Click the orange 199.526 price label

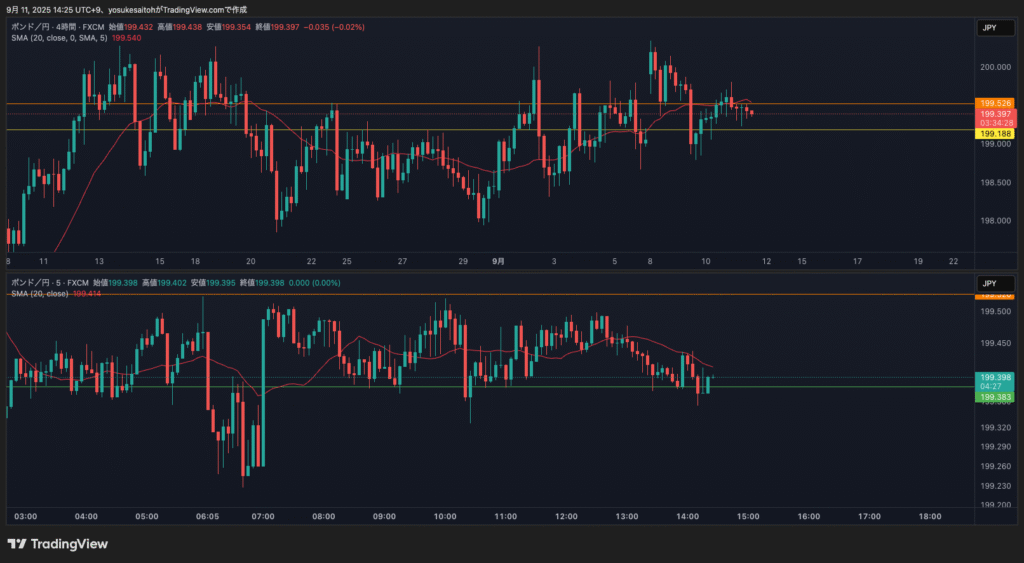tap(996, 103)
